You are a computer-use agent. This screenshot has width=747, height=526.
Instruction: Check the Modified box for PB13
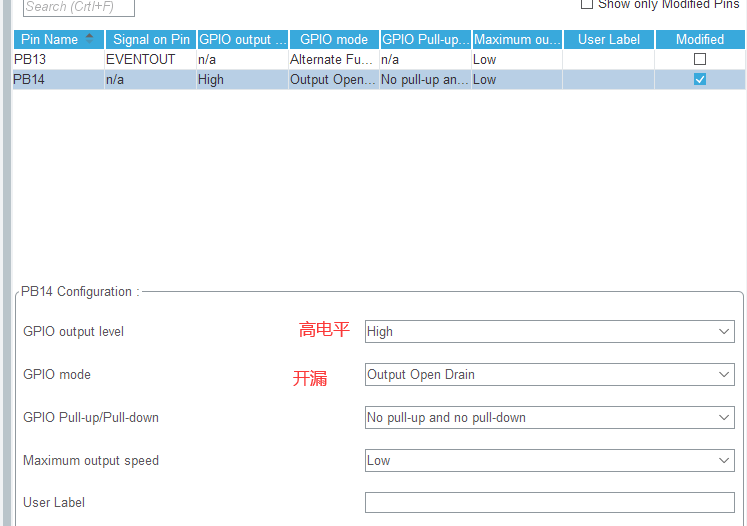coord(700,59)
